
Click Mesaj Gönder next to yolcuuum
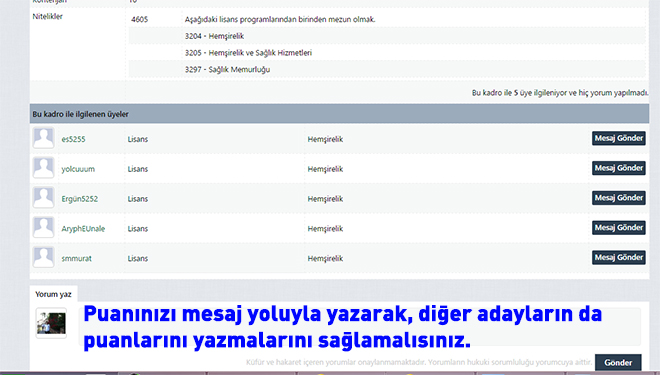(x=619, y=168)
